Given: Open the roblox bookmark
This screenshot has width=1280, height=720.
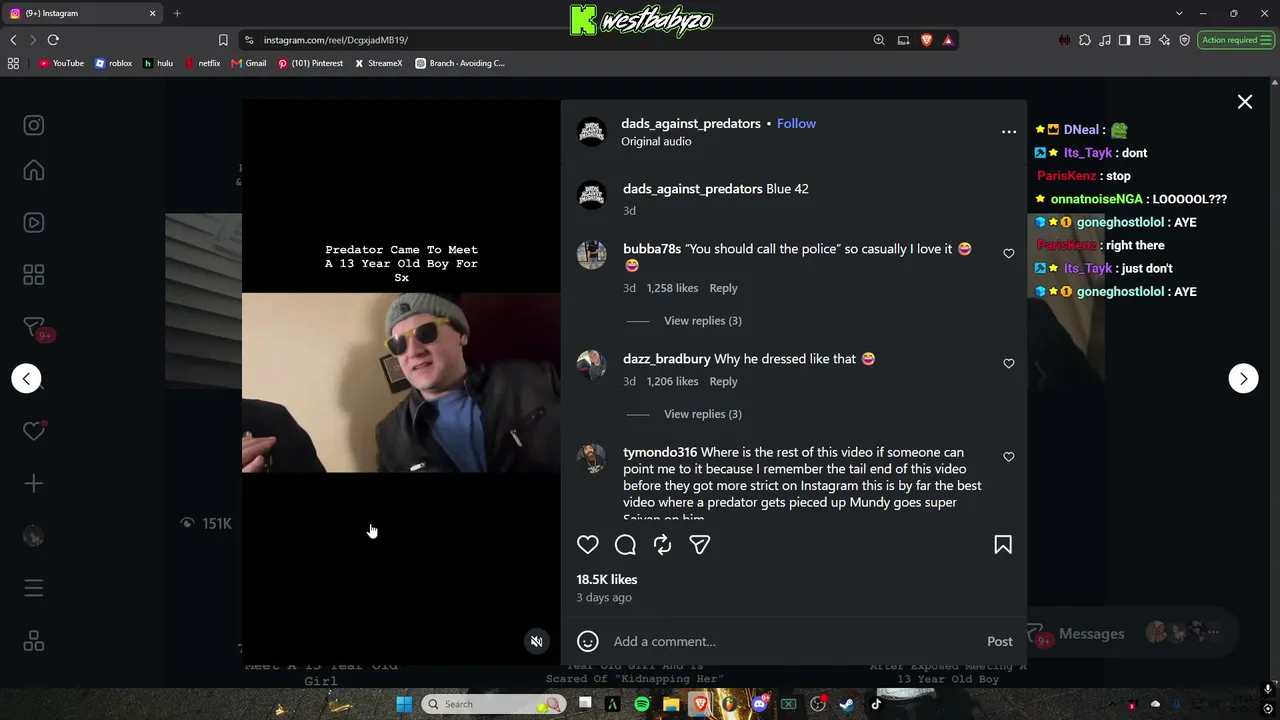Looking at the screenshot, I should click(114, 63).
